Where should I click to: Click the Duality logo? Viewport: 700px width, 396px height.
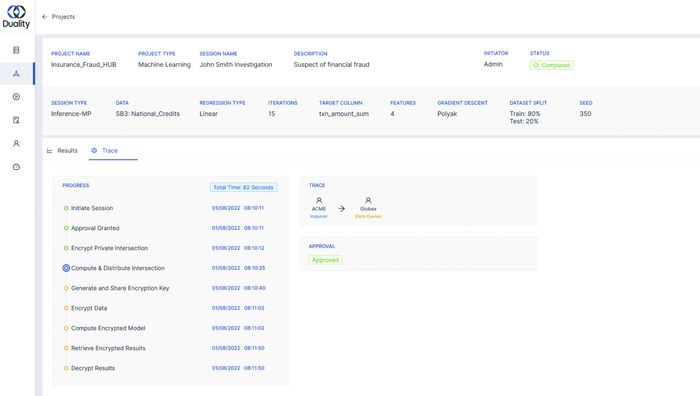(x=16, y=17)
